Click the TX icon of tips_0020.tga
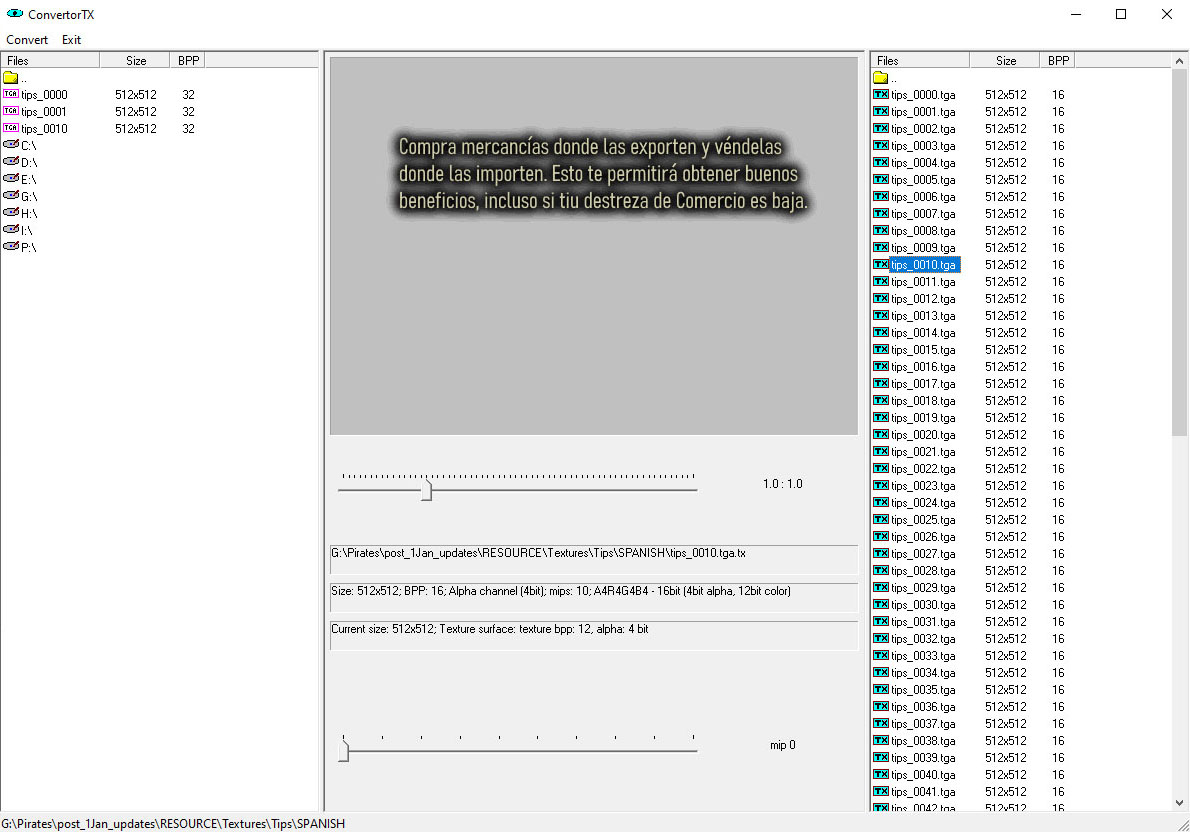This screenshot has height=832, width=1190. click(881, 434)
